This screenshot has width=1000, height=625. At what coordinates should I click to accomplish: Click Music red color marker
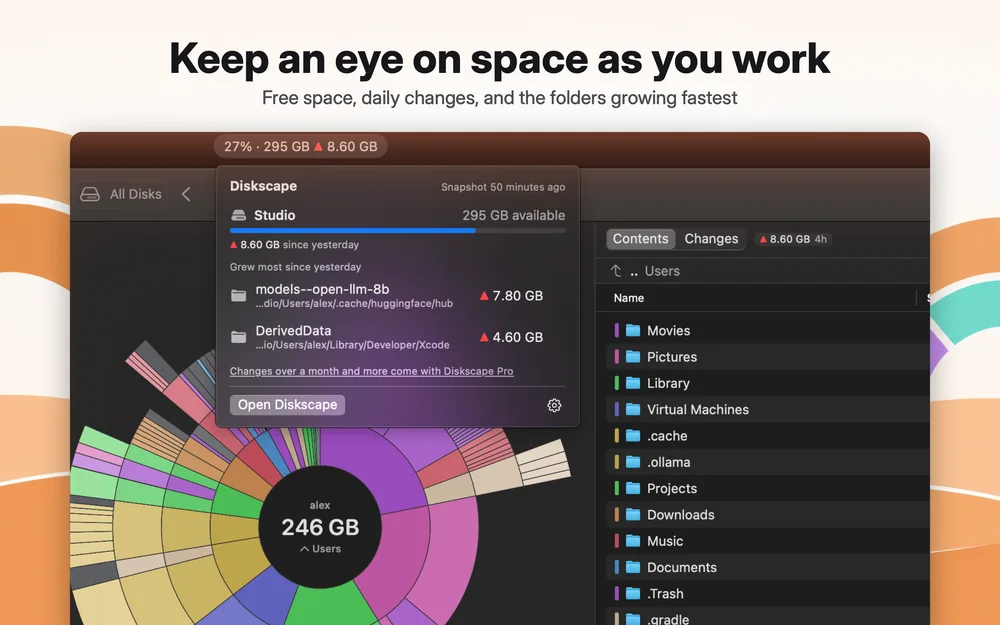click(x=617, y=541)
